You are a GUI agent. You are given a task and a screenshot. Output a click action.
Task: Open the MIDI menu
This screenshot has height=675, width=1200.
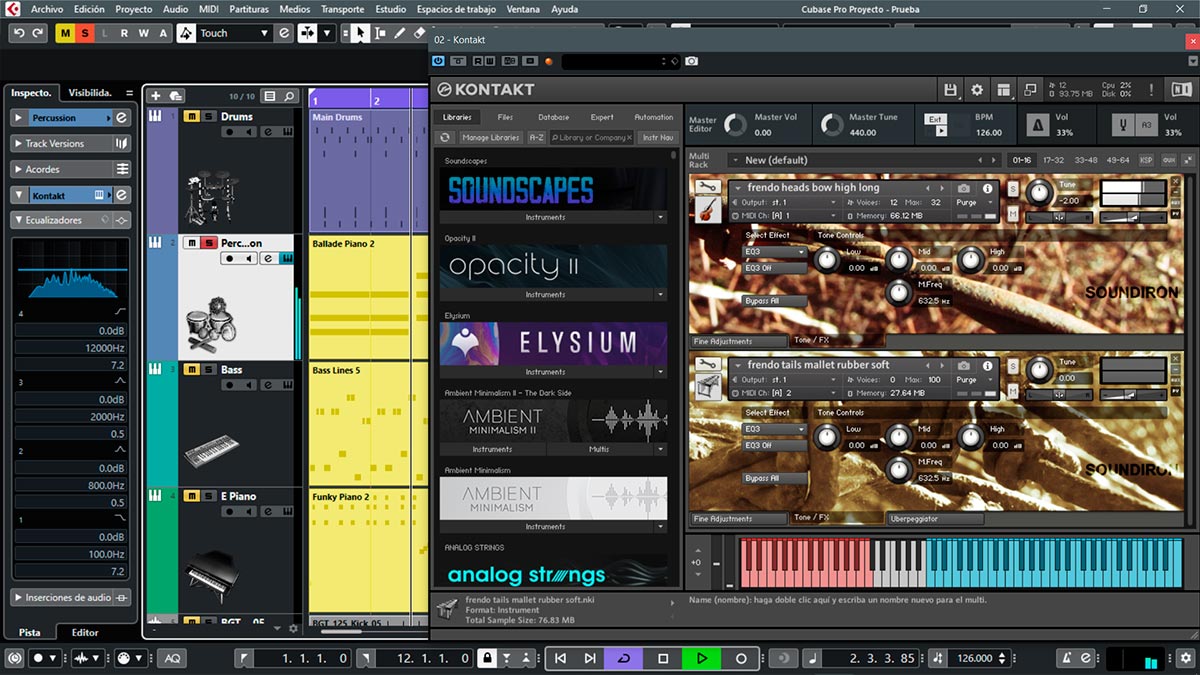pos(209,9)
